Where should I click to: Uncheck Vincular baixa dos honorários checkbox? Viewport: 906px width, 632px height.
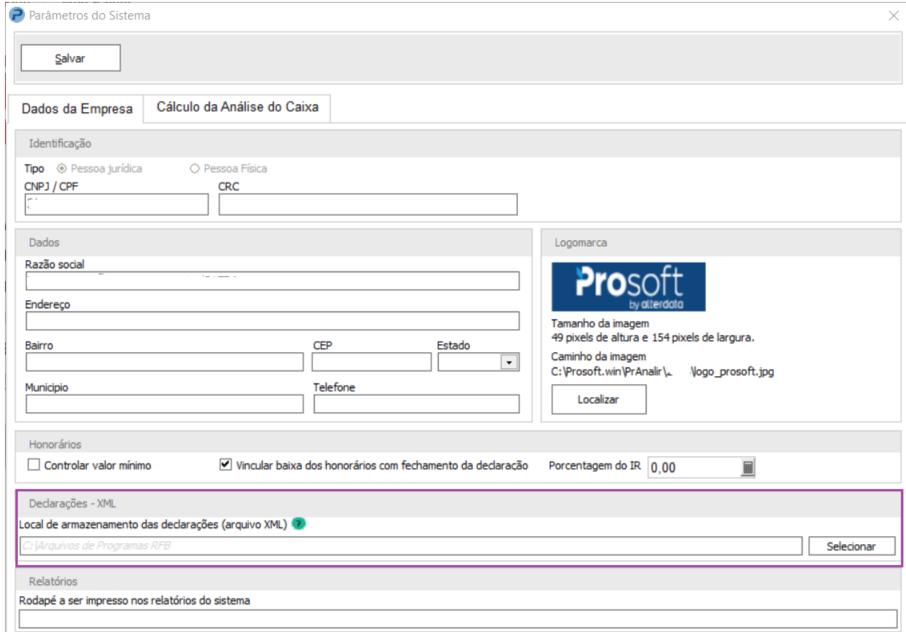pos(225,464)
